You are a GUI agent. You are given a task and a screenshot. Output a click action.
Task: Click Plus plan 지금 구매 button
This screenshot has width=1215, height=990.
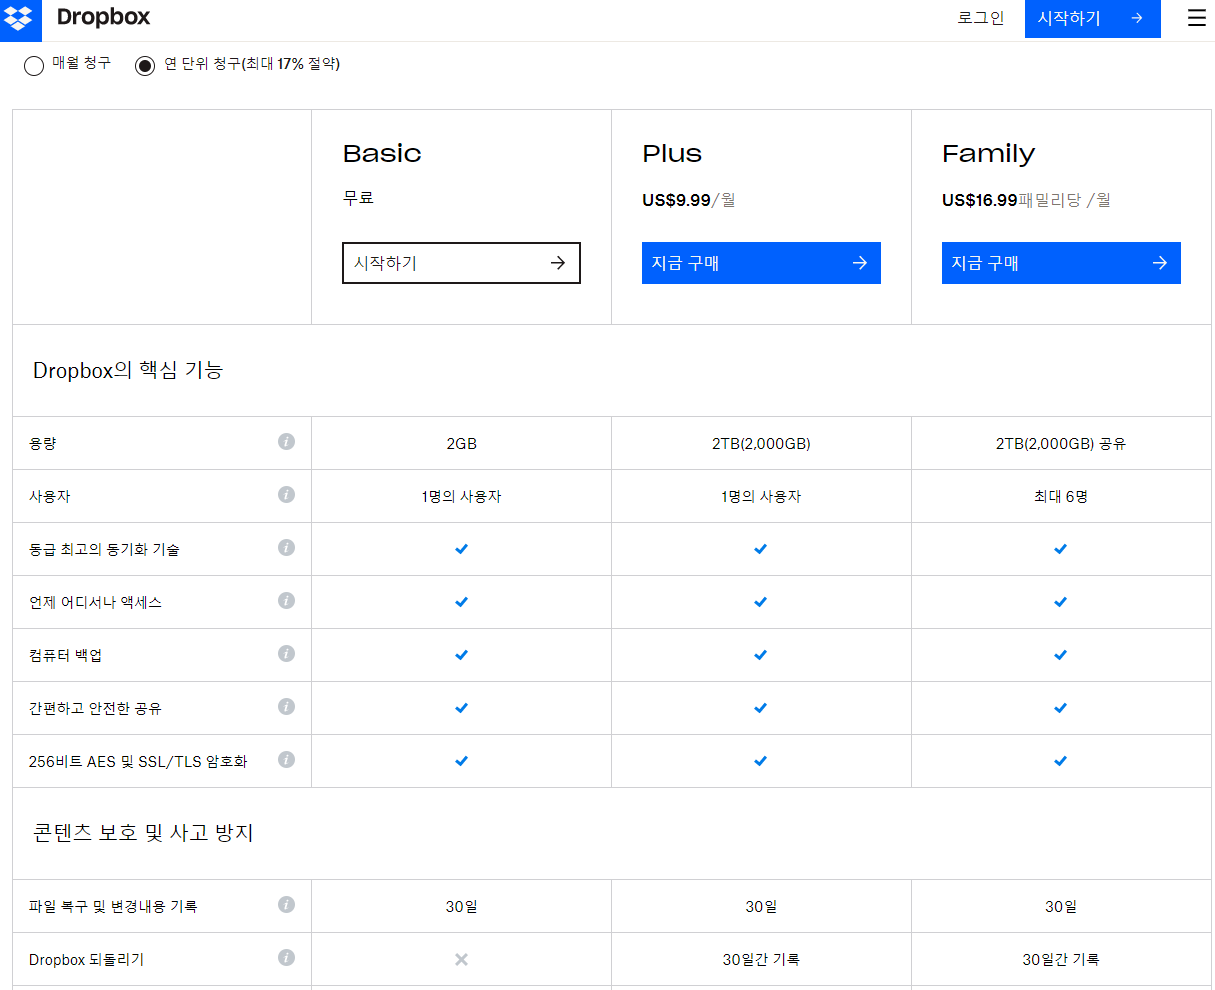click(x=761, y=263)
